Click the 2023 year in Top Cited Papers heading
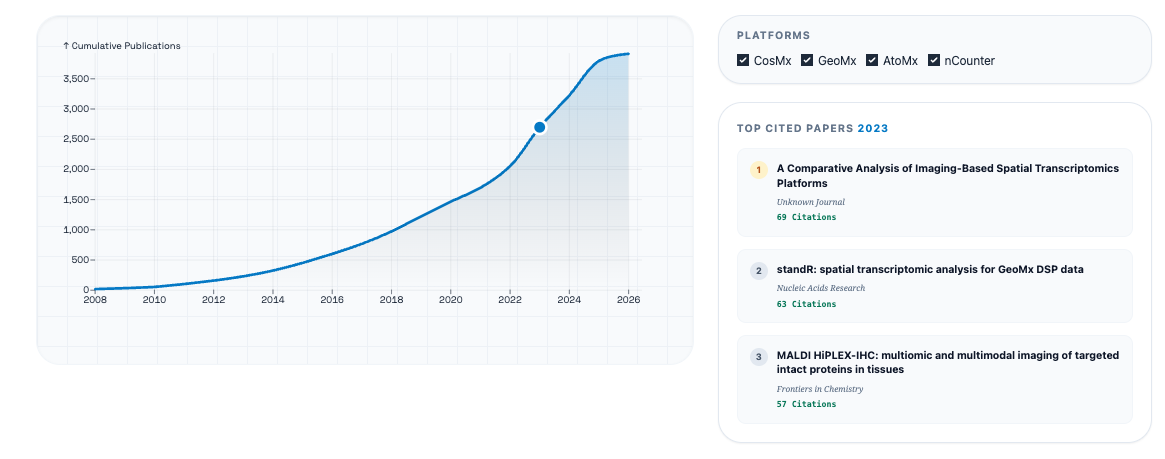 point(872,128)
